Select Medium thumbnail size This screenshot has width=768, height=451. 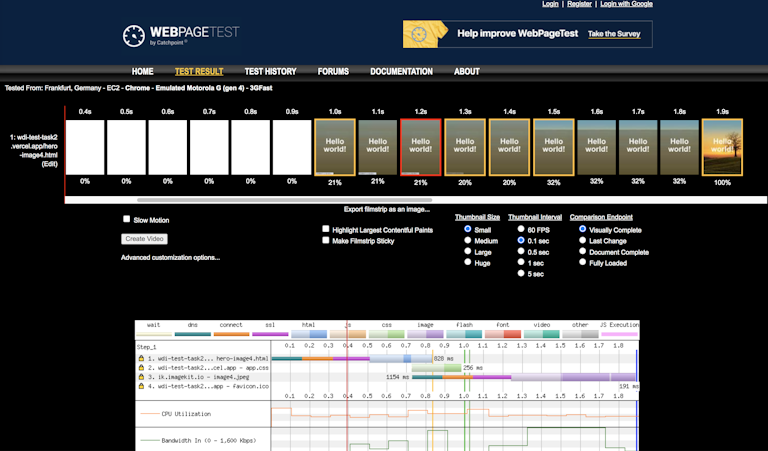tap(468, 241)
